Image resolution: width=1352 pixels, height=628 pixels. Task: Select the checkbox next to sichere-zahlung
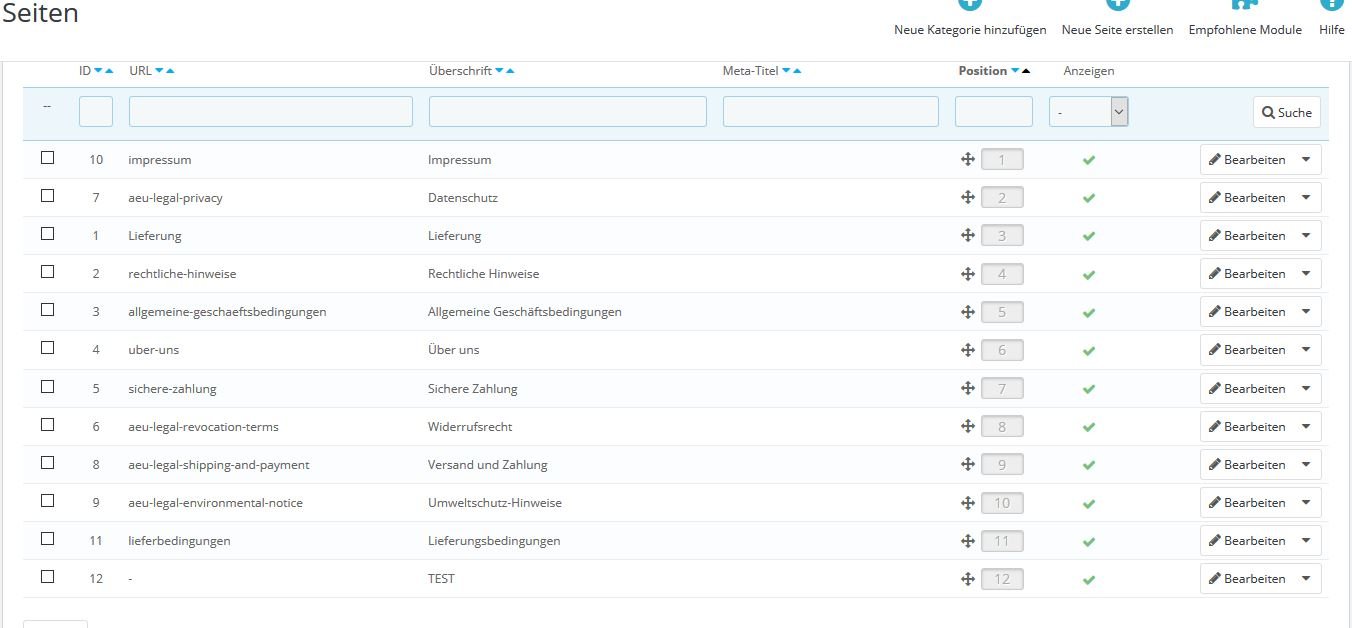point(47,386)
